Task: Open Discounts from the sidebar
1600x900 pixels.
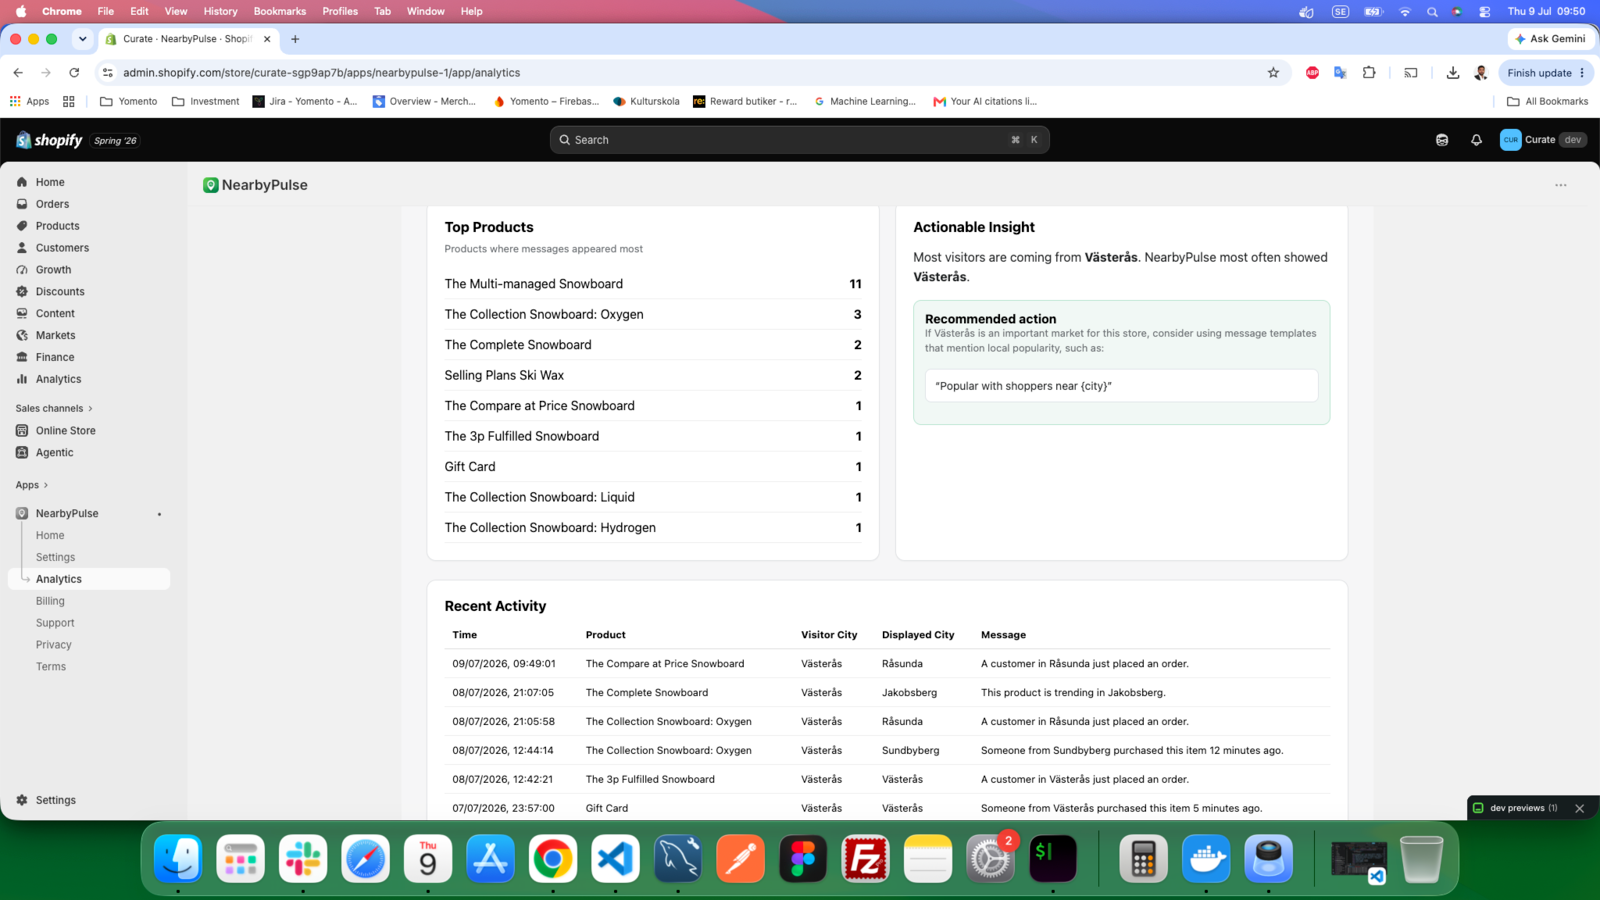Action: tap(60, 292)
